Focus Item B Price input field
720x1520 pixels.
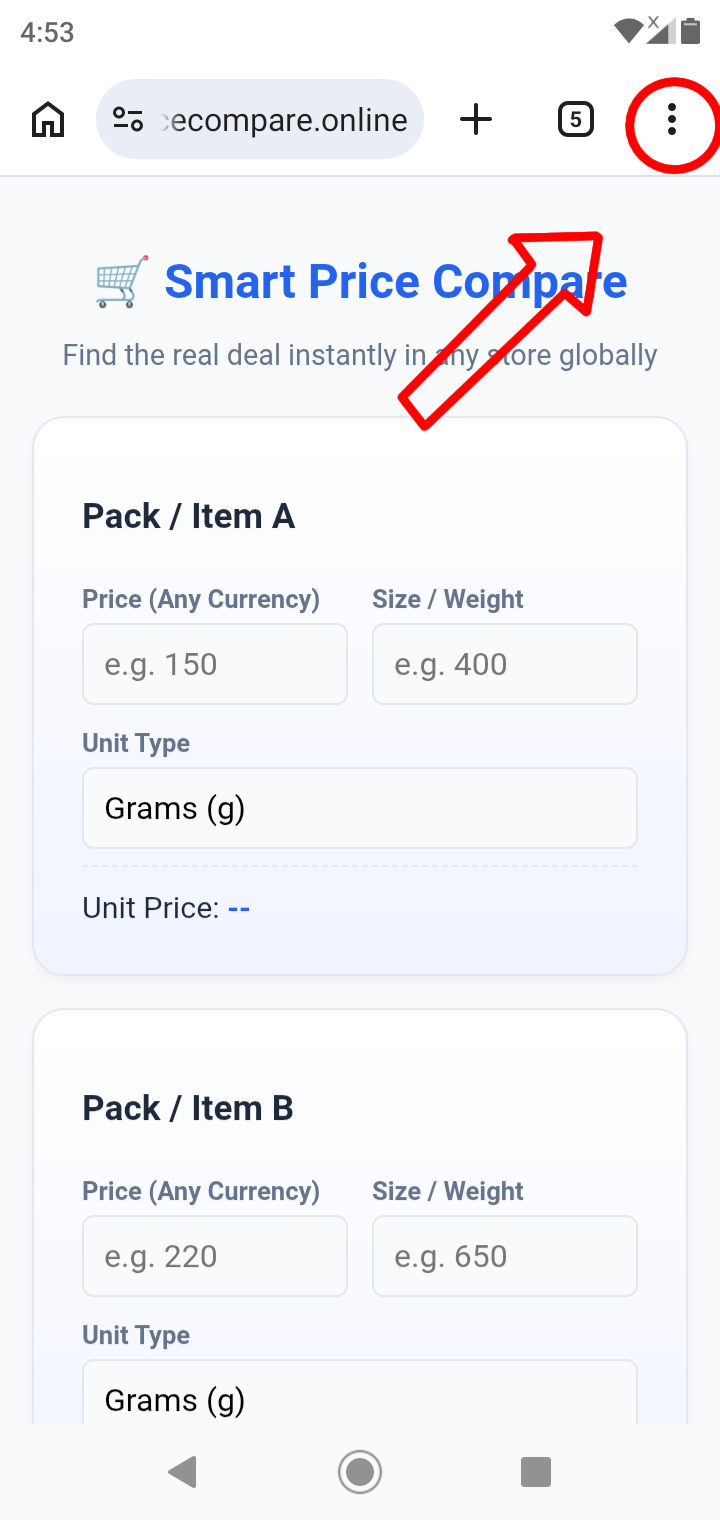[215, 1256]
